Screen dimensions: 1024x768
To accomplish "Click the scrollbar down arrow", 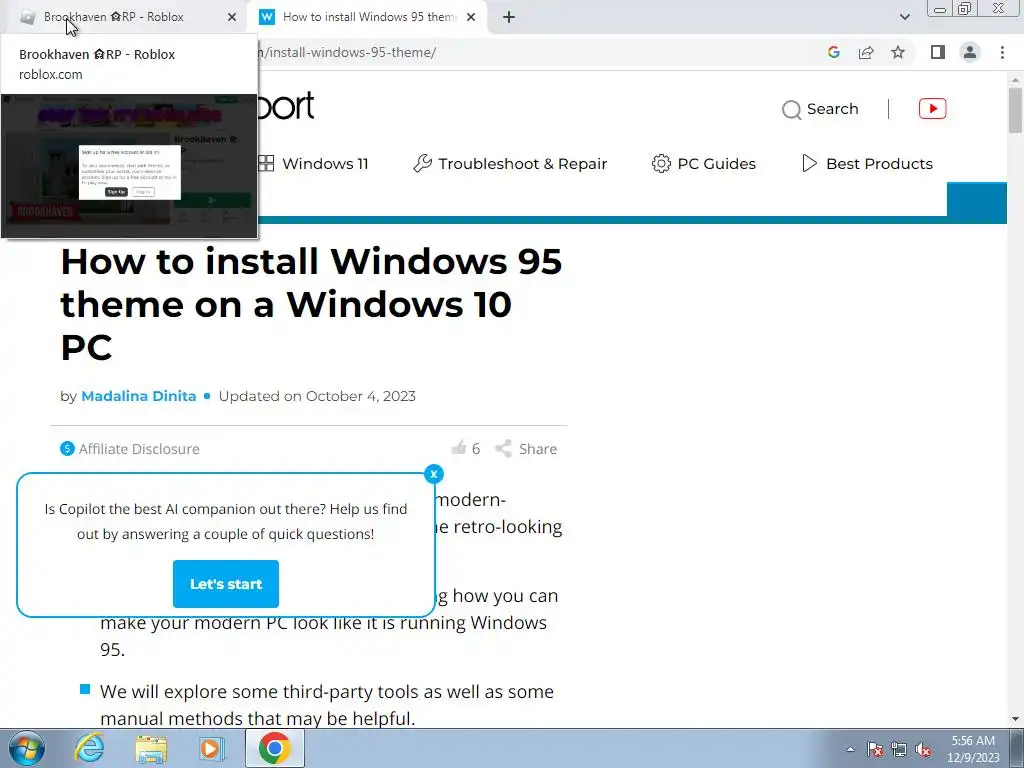I will [x=1015, y=719].
